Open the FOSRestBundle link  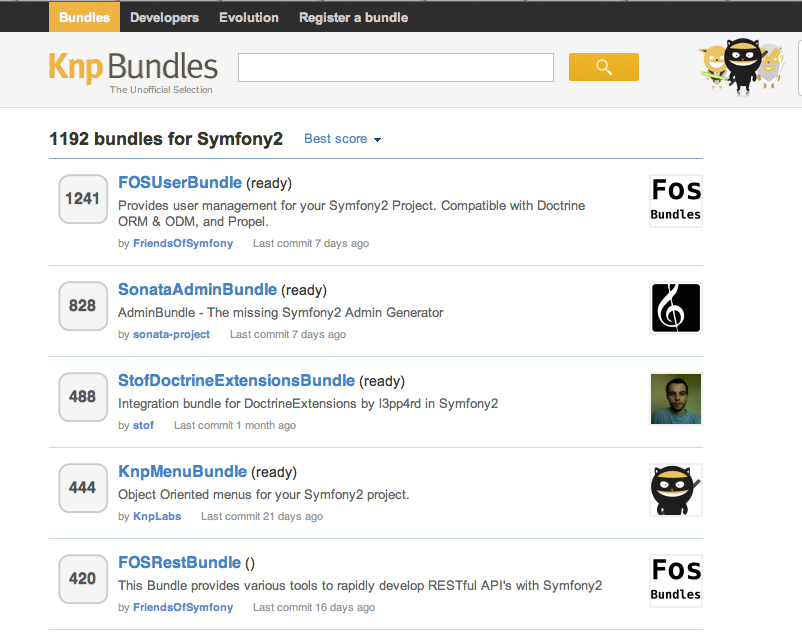(x=180, y=563)
